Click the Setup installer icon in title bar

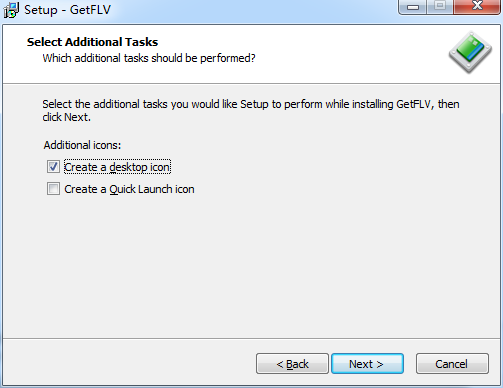[x=11, y=10]
